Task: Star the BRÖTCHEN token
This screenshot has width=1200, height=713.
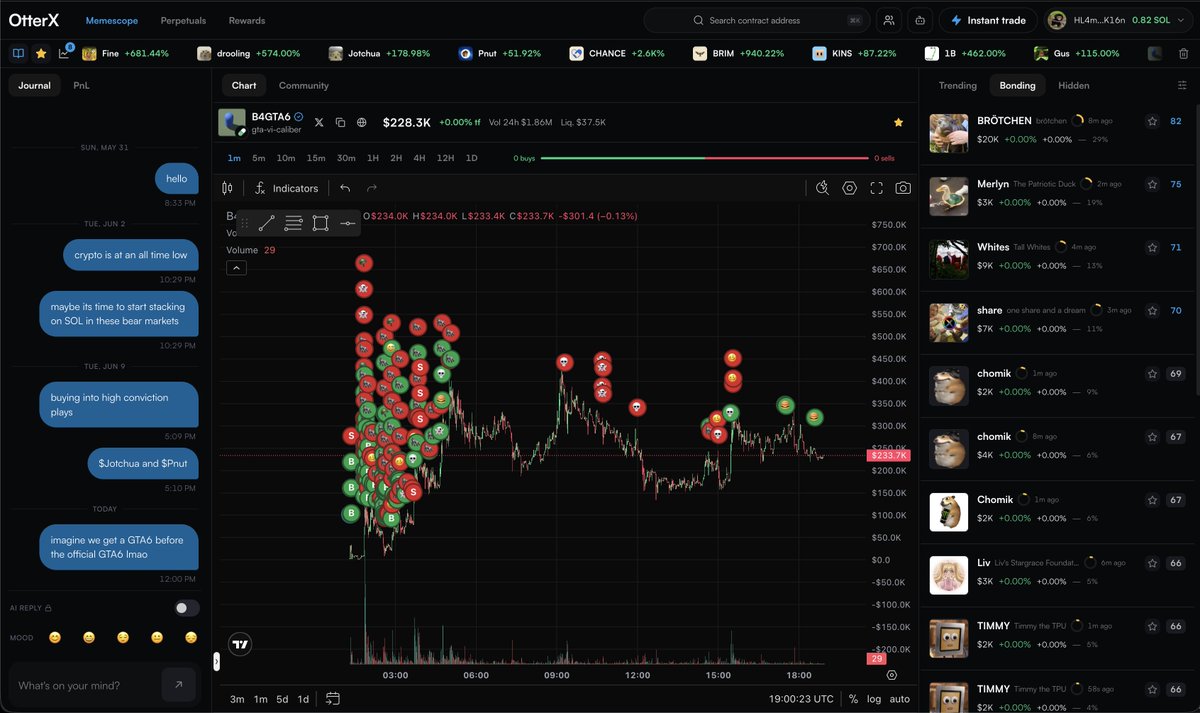Action: pyautogui.click(x=1152, y=121)
